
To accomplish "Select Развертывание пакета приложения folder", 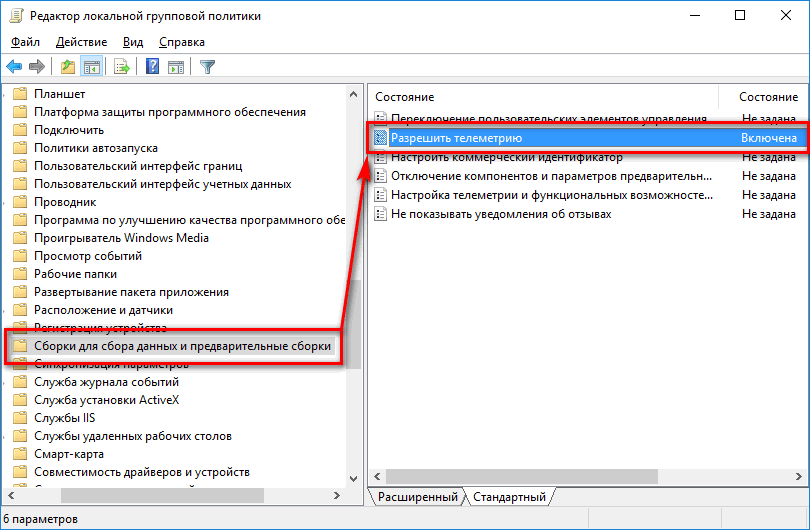I will point(131,292).
